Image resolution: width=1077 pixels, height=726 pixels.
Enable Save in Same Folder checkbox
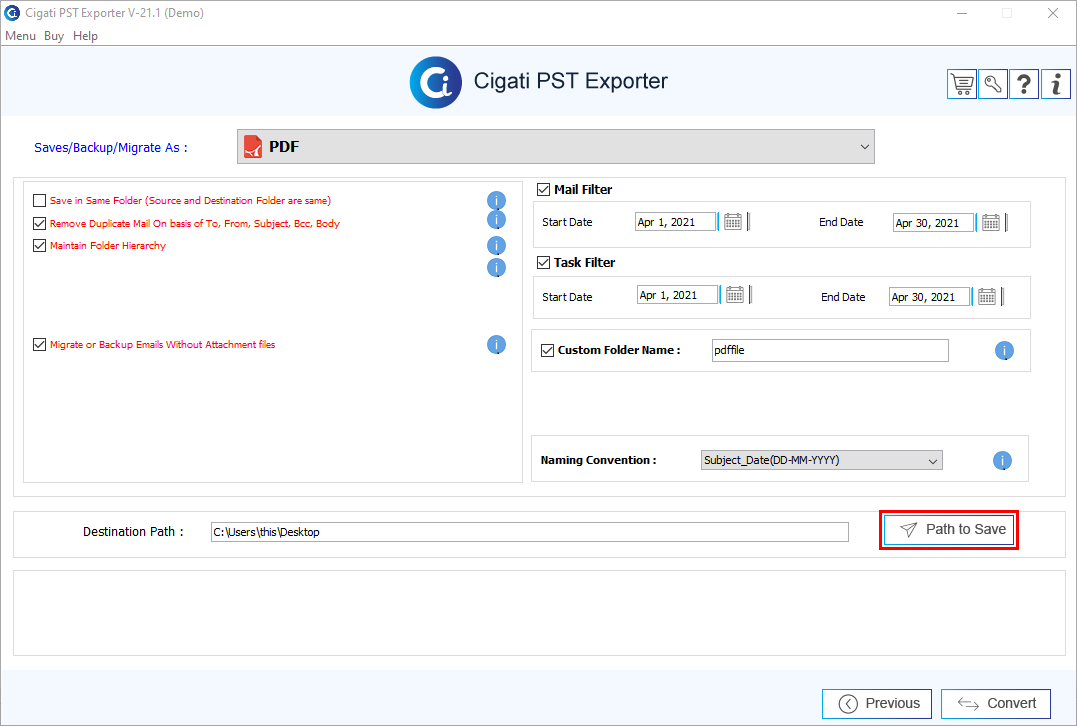pos(39,201)
